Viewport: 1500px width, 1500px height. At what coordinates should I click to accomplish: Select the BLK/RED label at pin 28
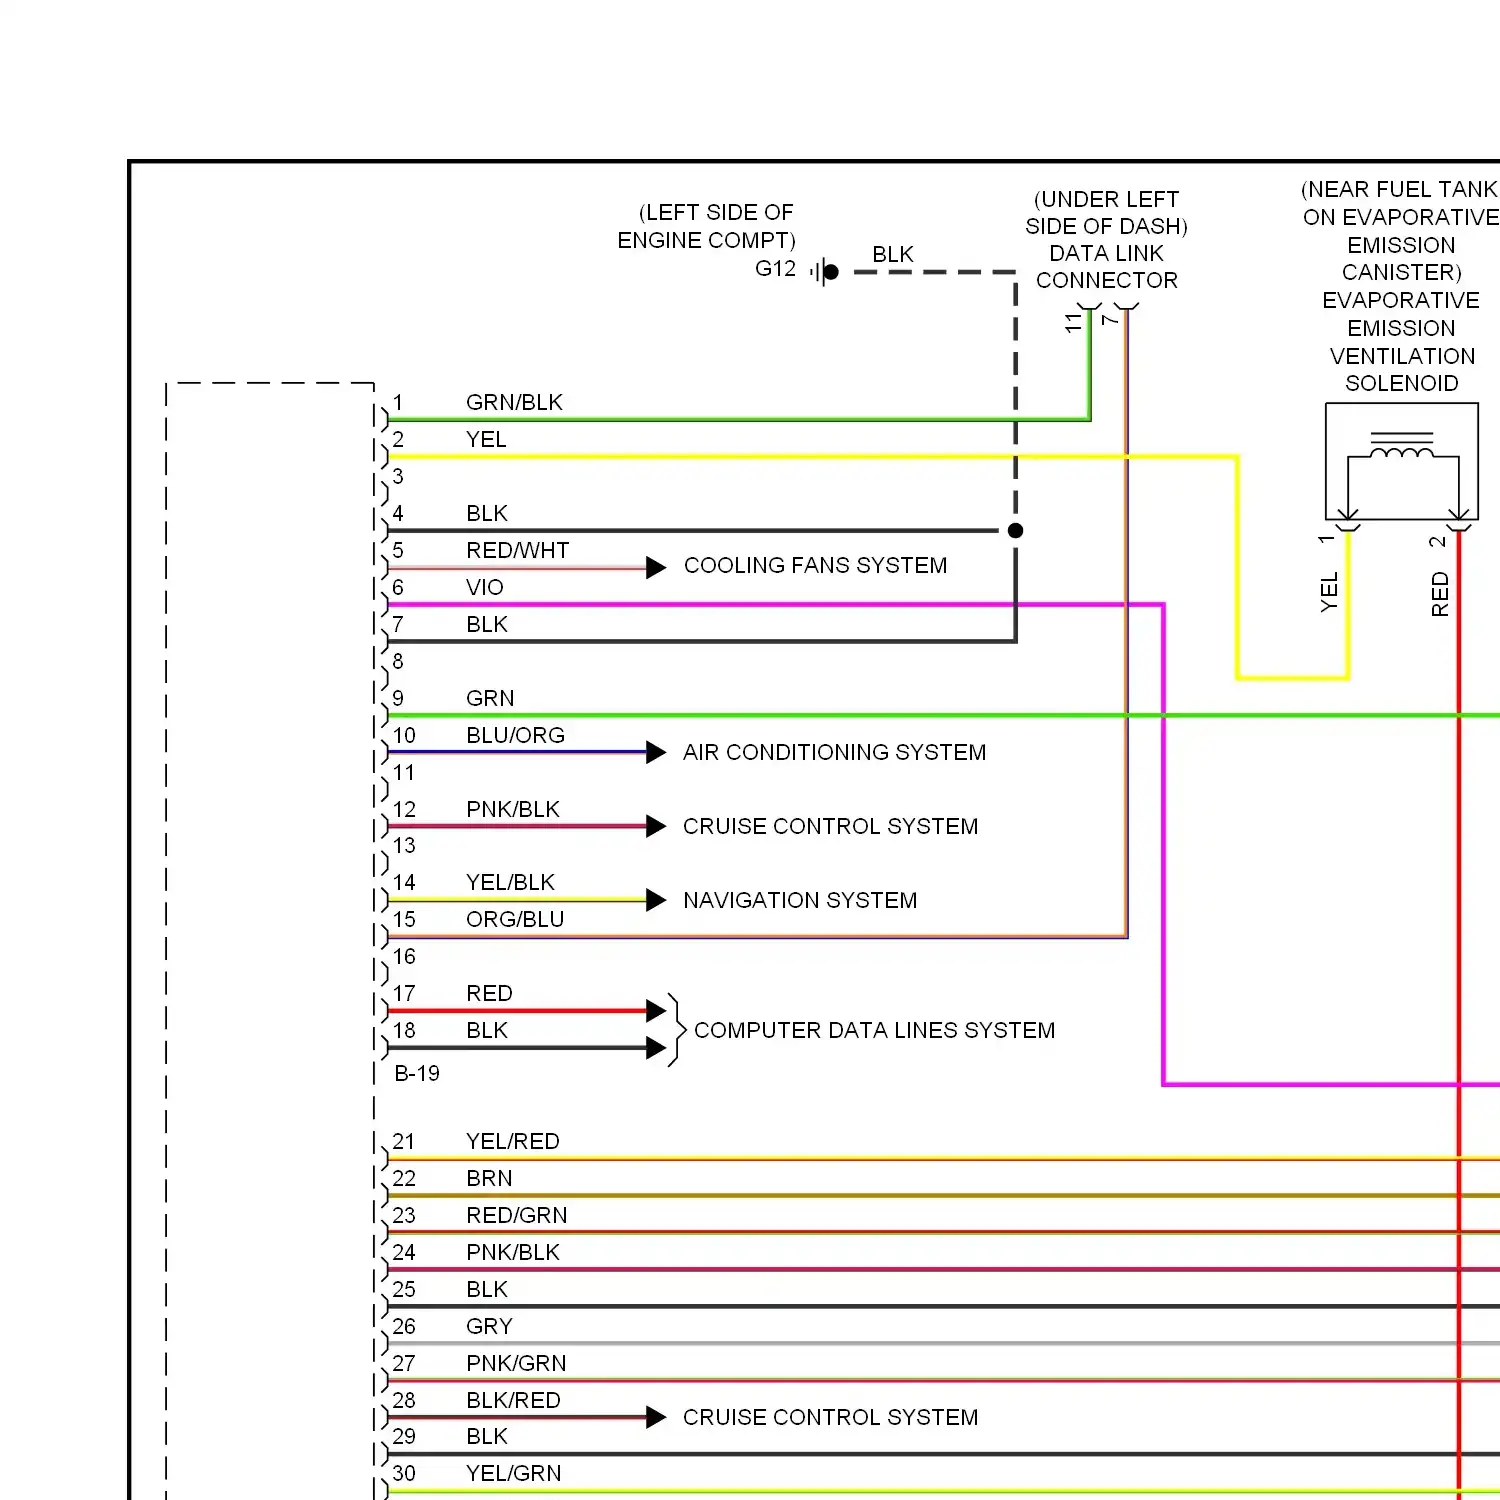[513, 1400]
